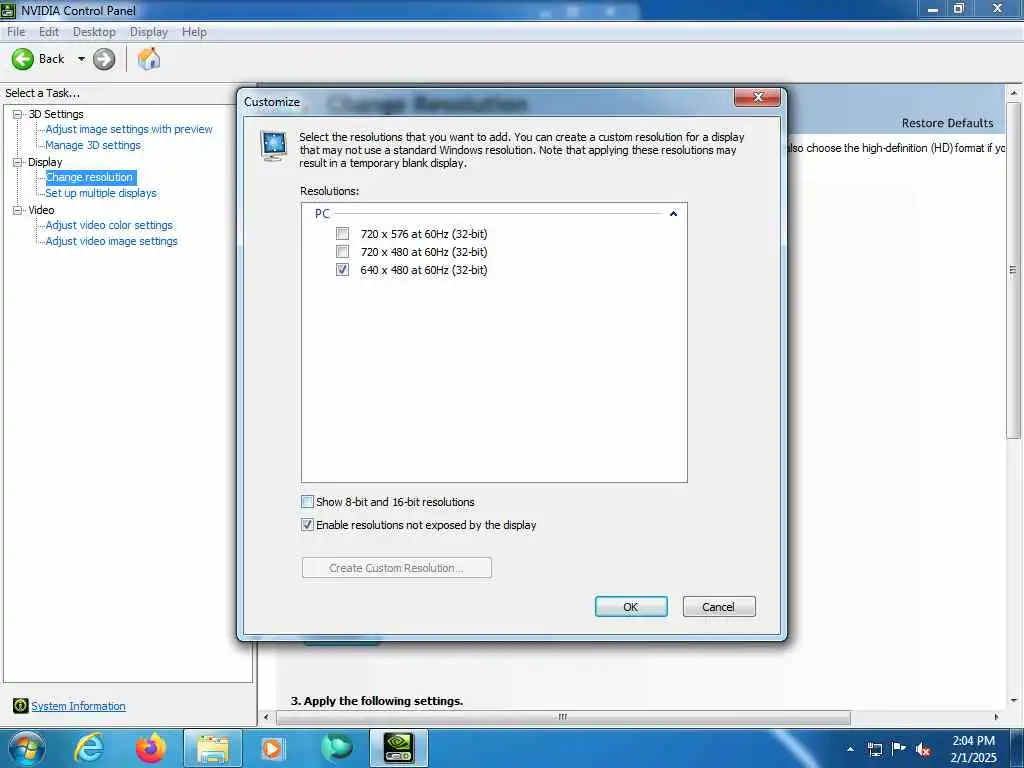
Task: Open the Home icon in toolbar
Action: tap(149, 59)
